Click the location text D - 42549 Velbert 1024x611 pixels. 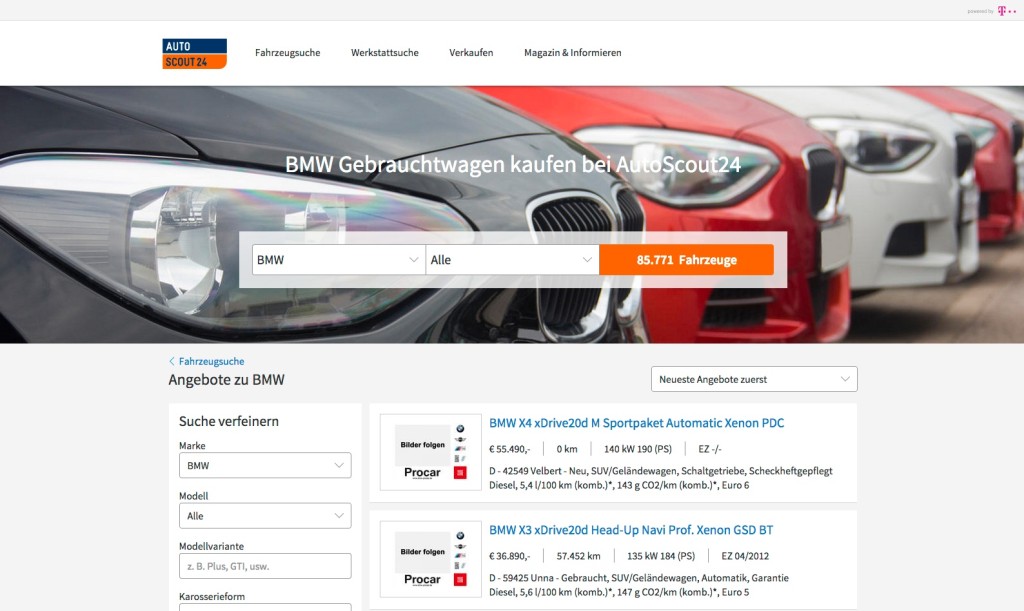tap(527, 471)
